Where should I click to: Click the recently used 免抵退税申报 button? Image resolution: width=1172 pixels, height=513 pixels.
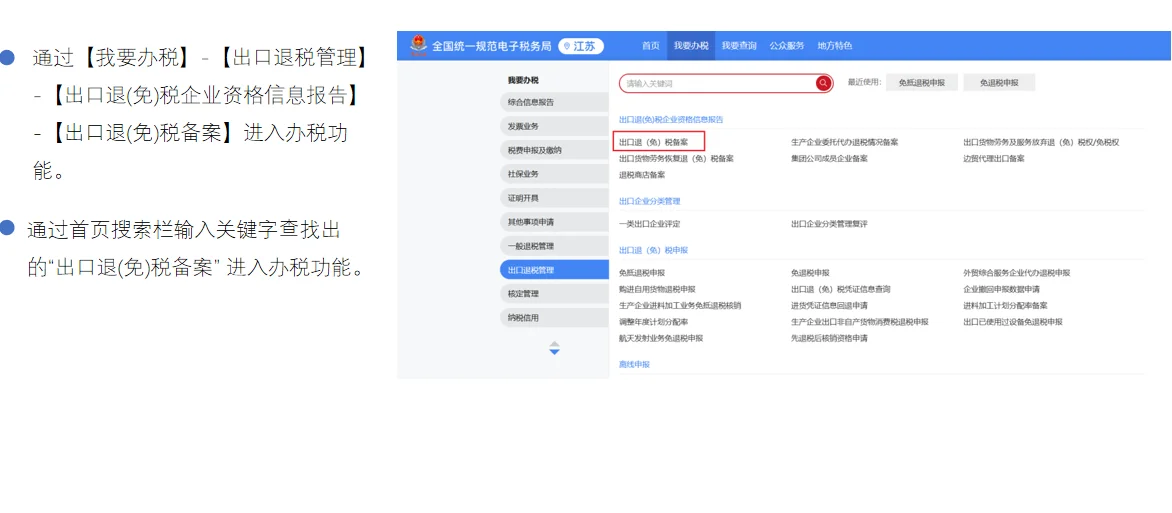922,83
